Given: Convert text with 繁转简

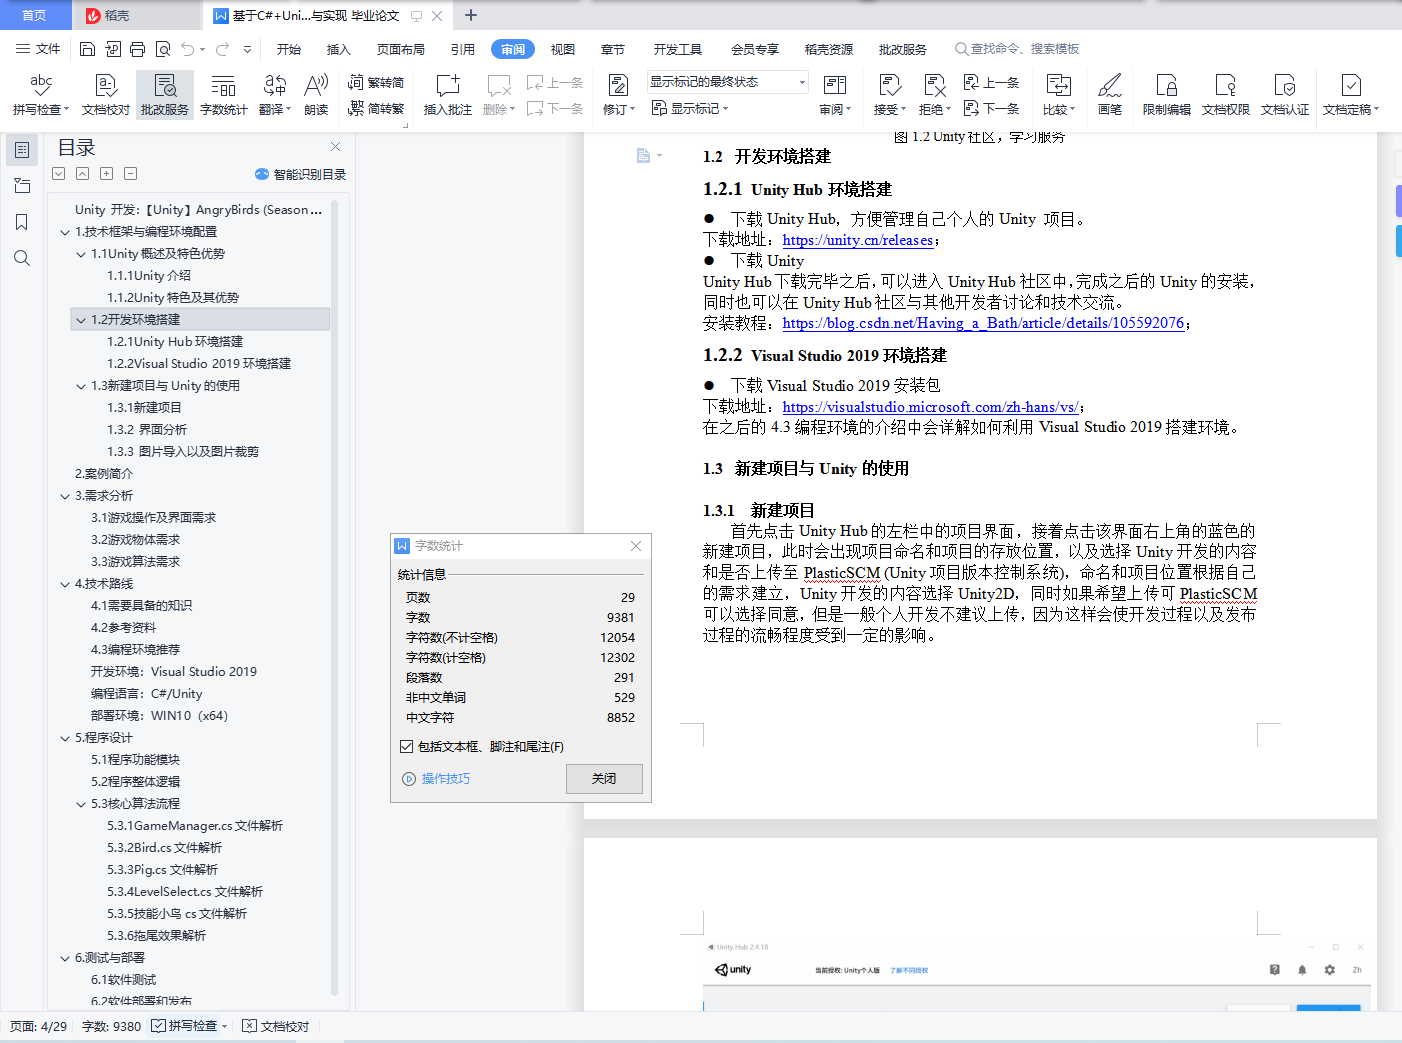Looking at the screenshot, I should click(x=376, y=83).
